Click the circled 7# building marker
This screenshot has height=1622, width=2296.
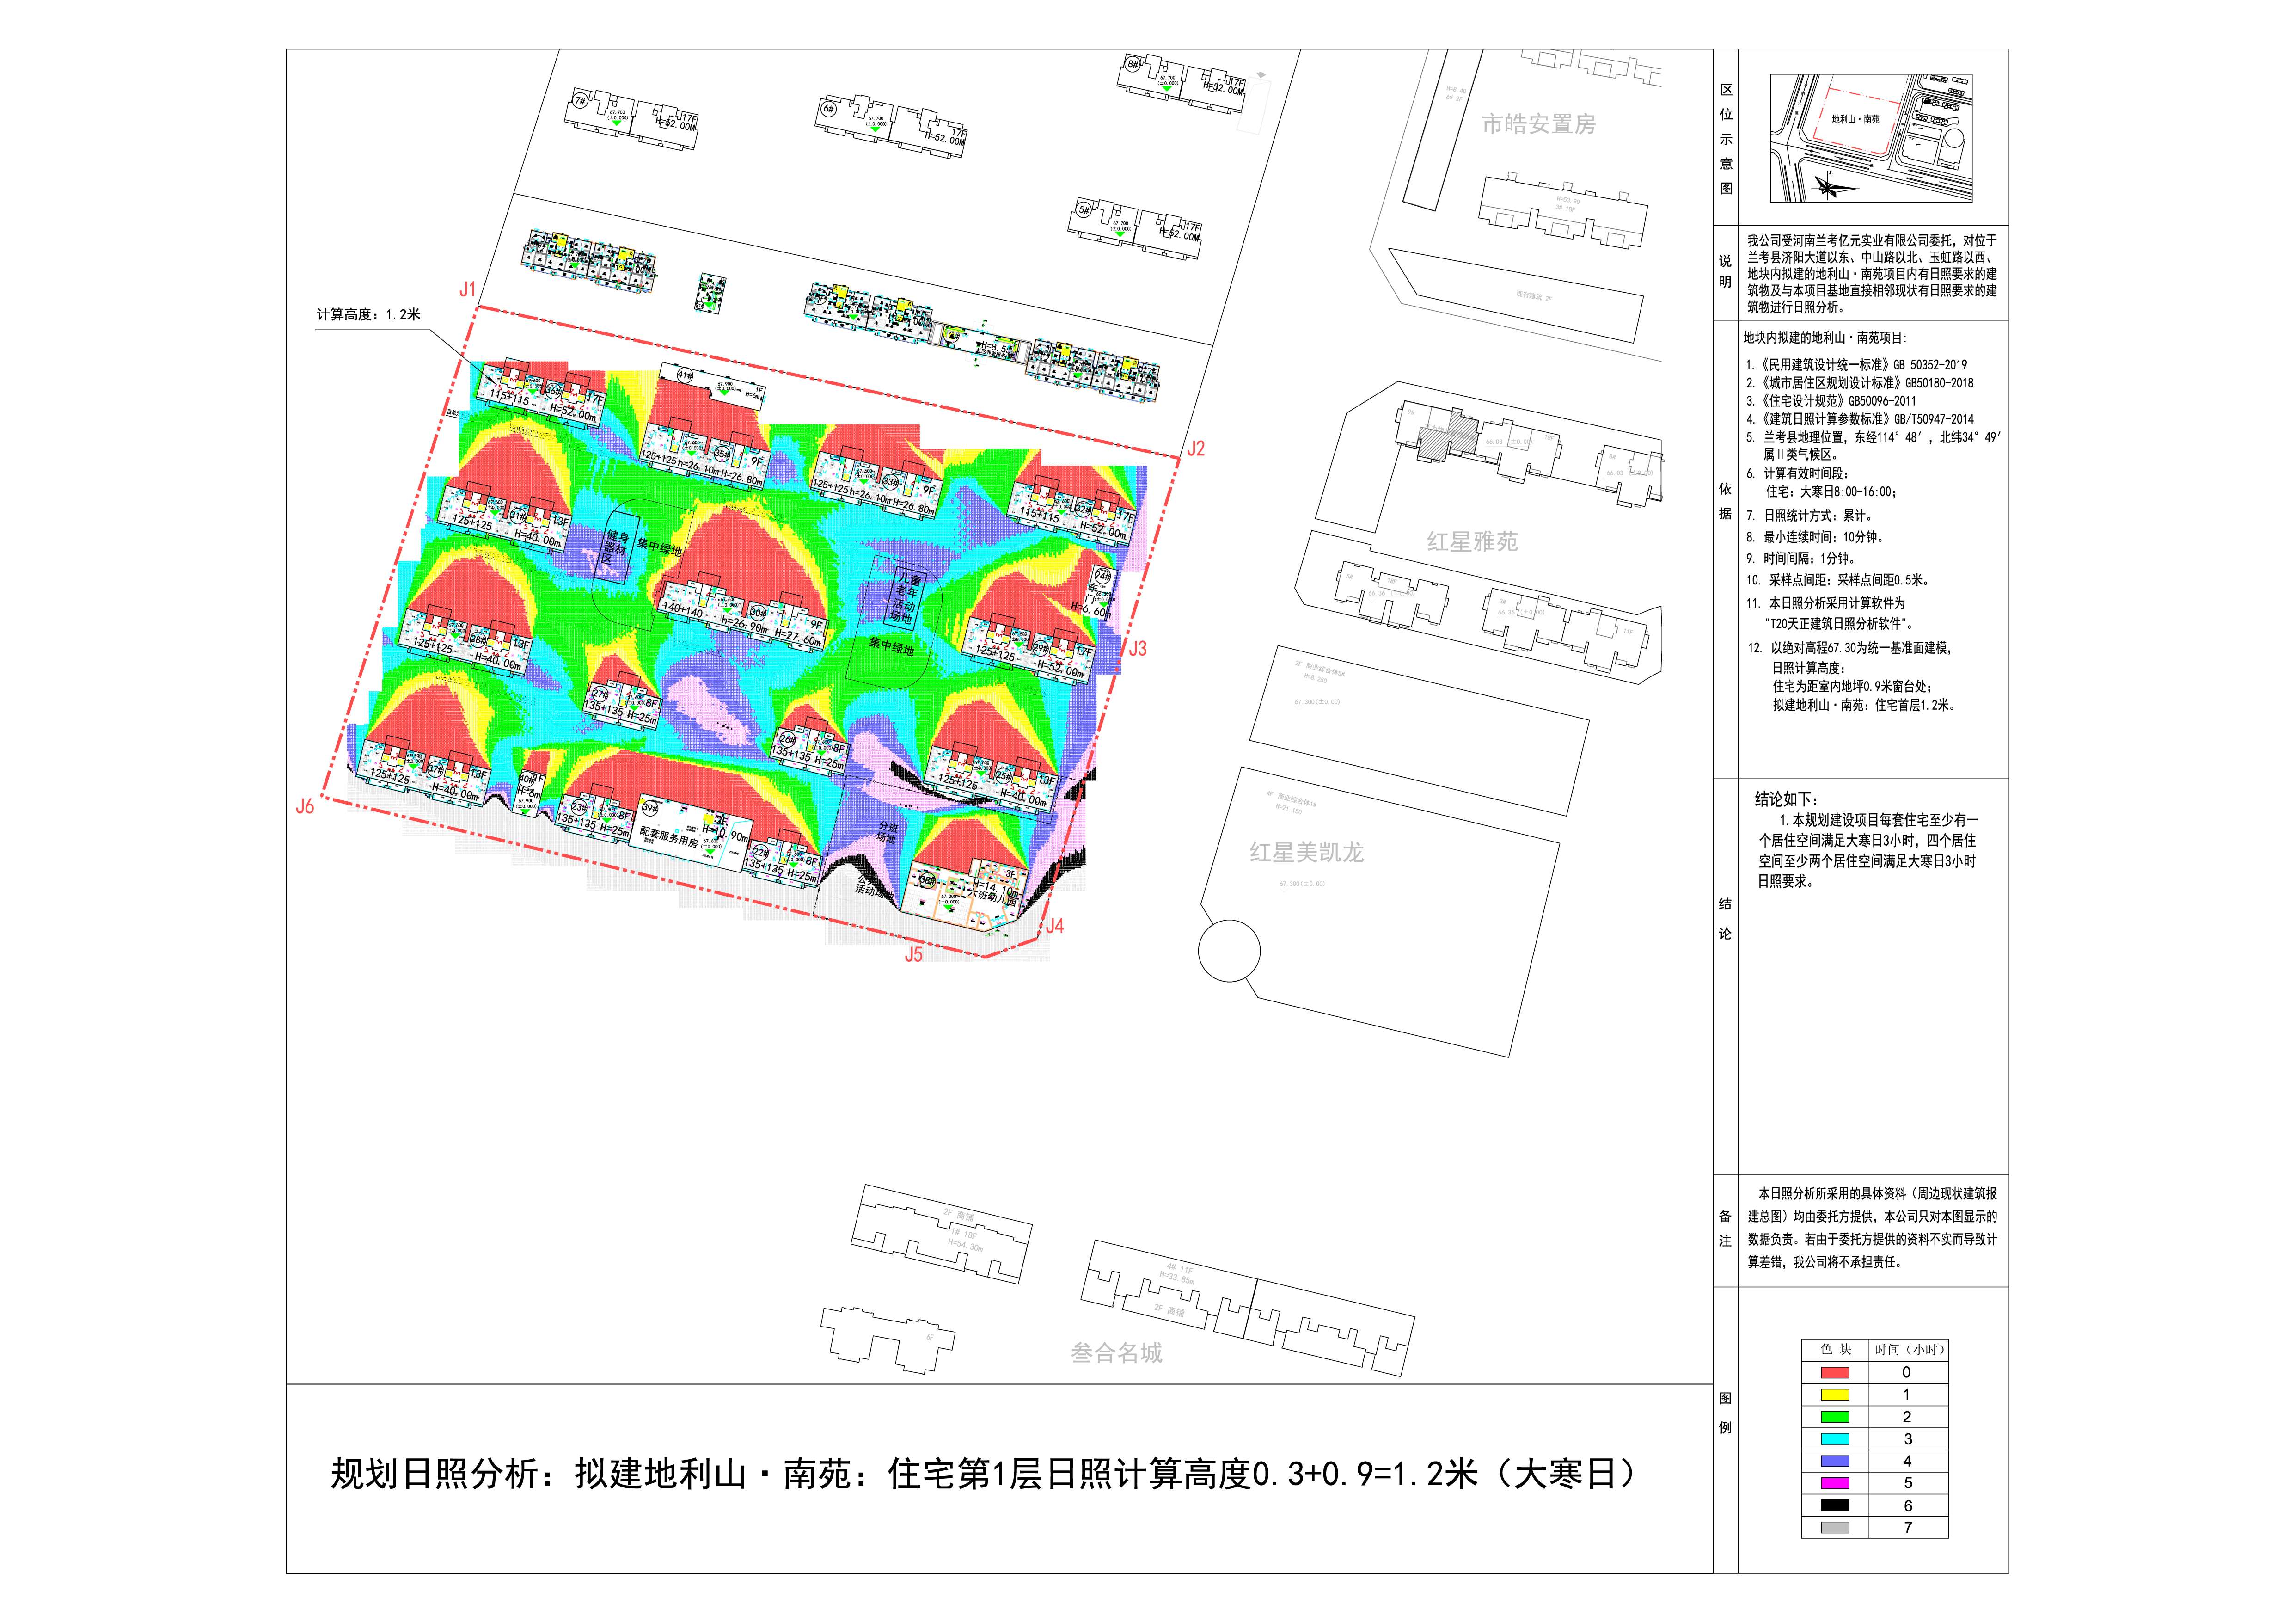coord(580,100)
